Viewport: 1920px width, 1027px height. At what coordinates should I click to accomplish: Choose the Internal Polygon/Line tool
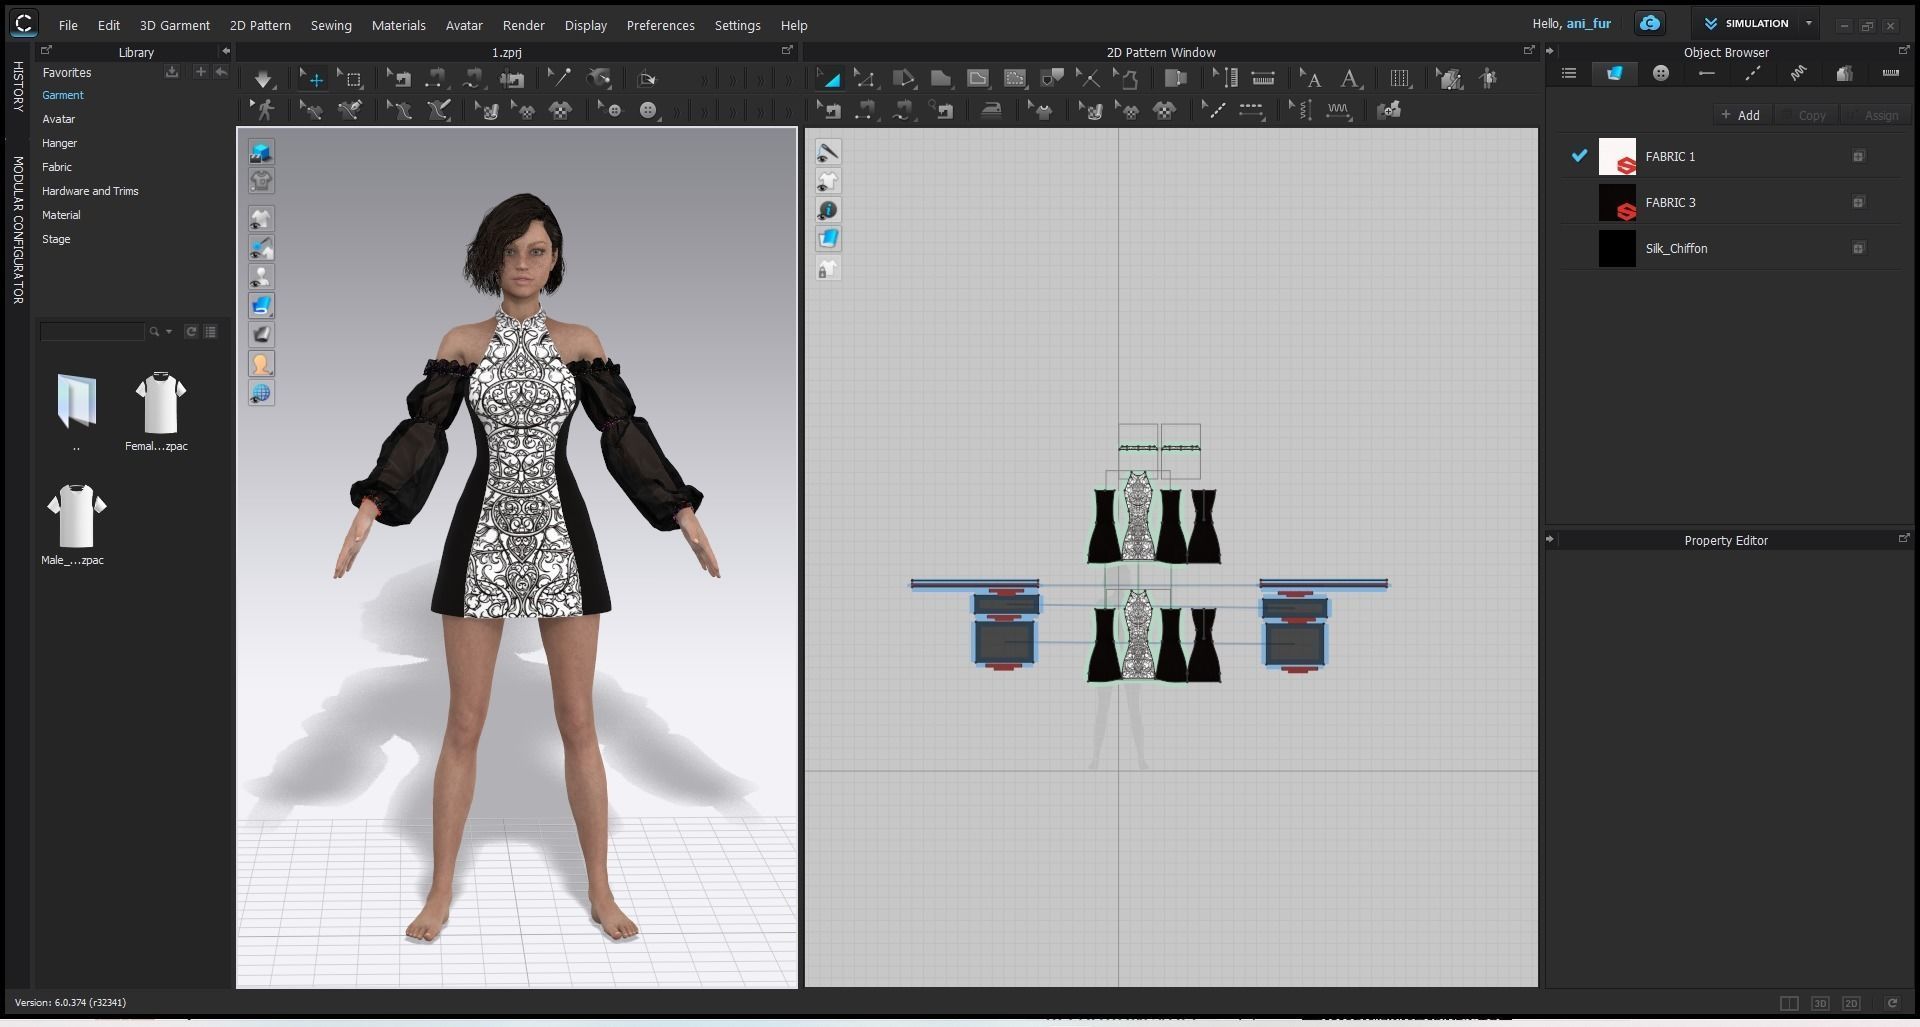pyautogui.click(x=978, y=79)
